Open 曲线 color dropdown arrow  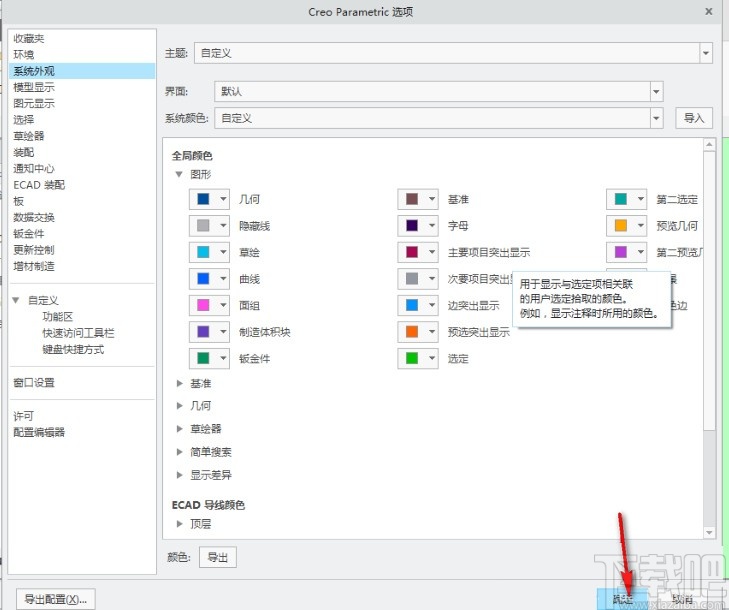[223, 278]
